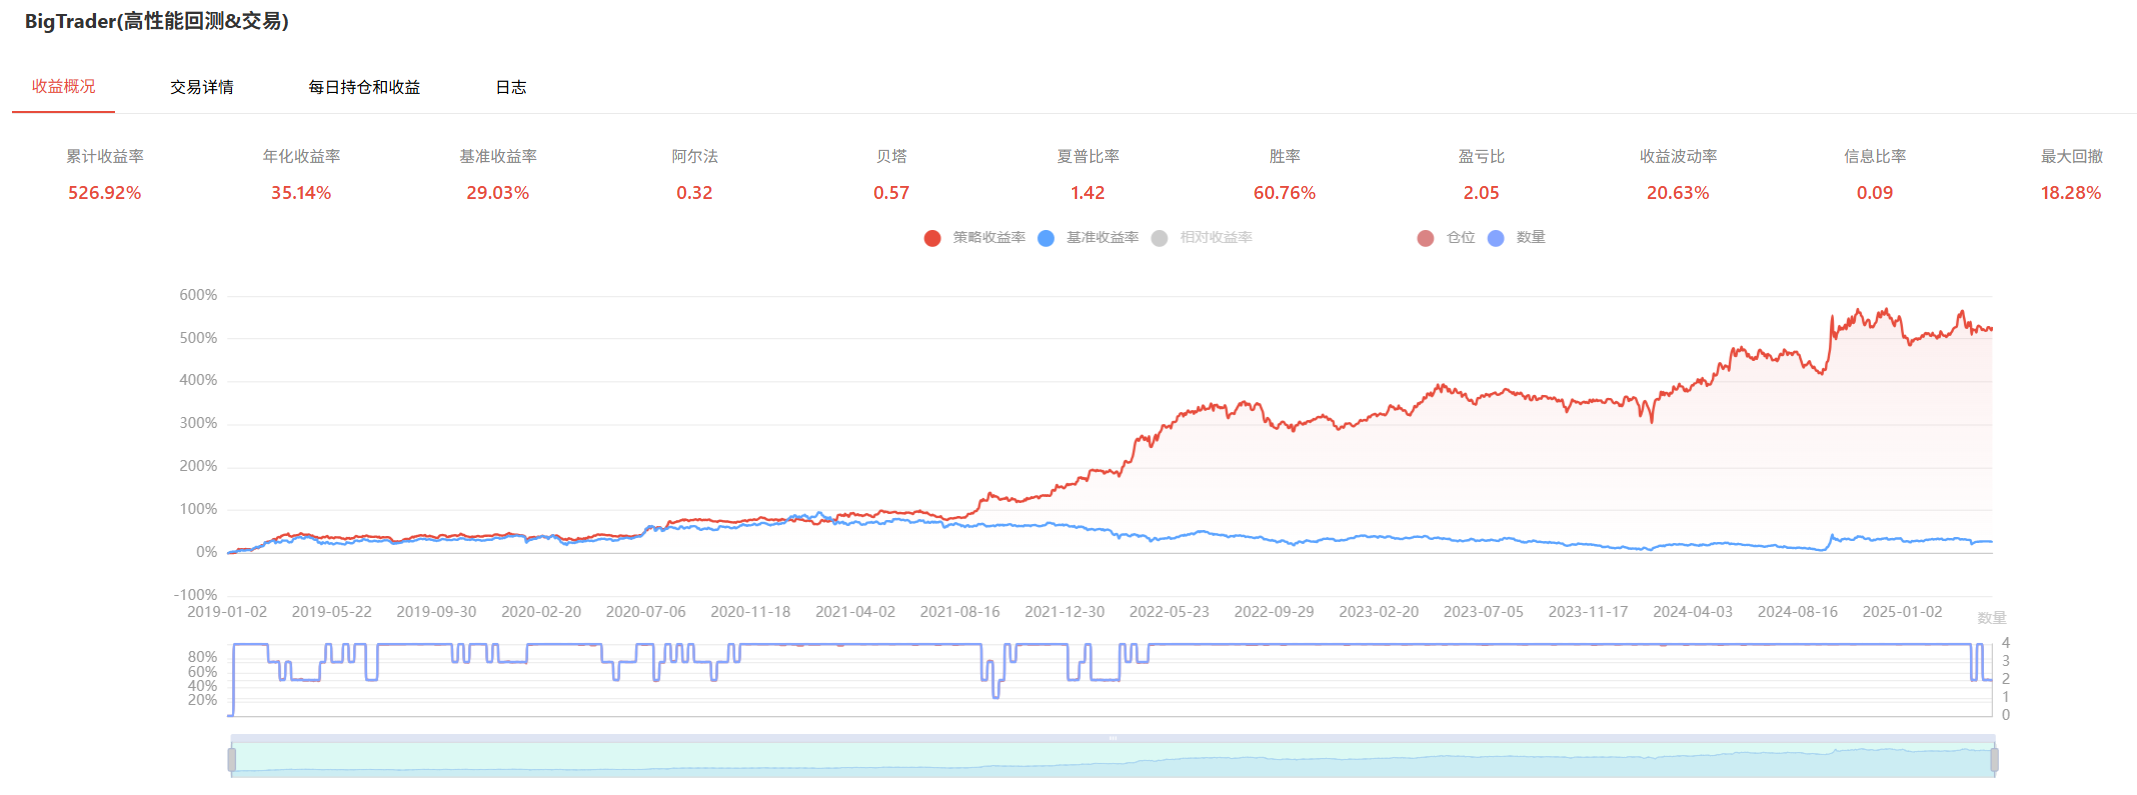The height and width of the screenshot is (795, 2137).
Task: Click the blue 基准收益率 legend dot
Action: (1046, 238)
